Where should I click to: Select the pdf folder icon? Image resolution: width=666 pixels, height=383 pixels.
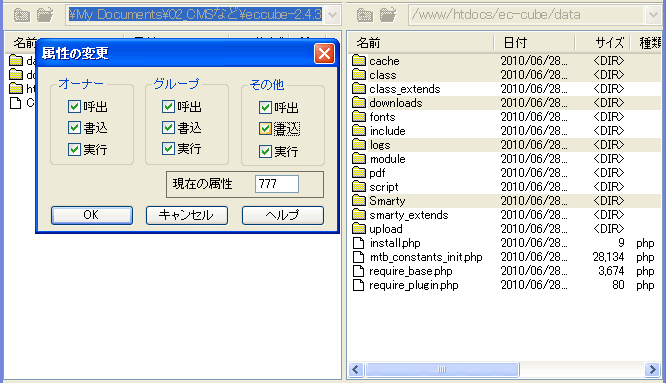(x=359, y=172)
